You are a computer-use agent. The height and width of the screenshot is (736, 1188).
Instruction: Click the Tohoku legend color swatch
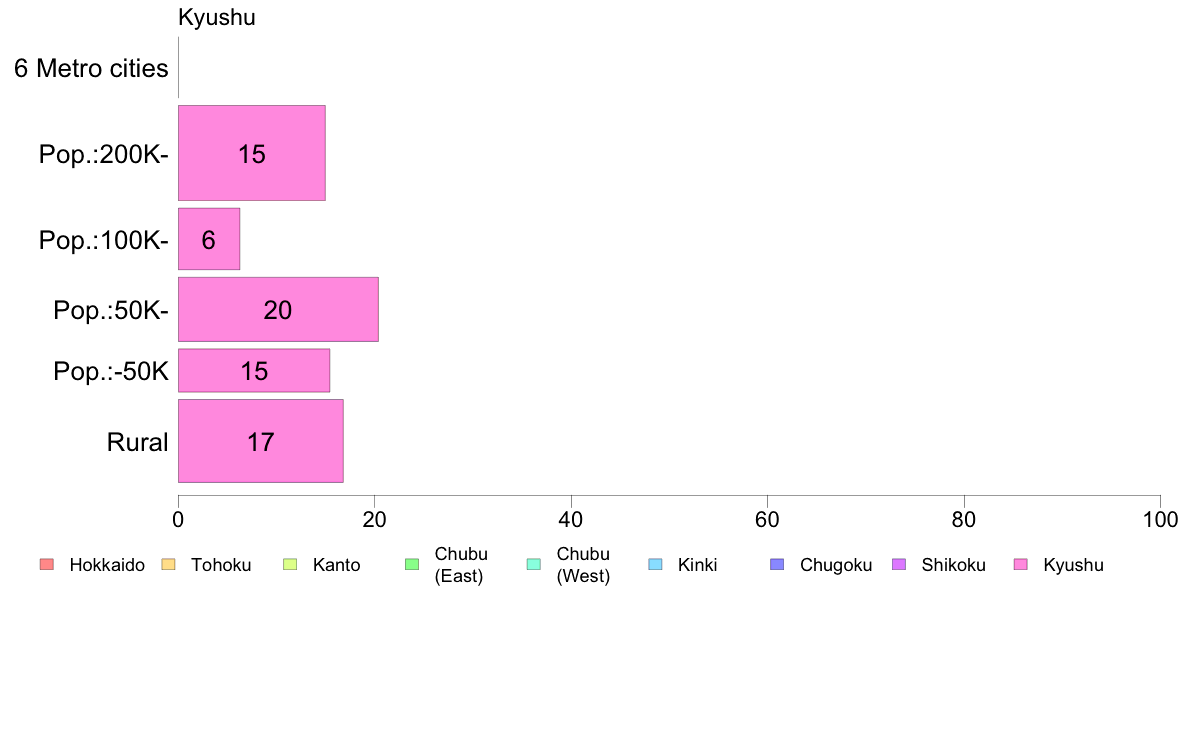(x=169, y=565)
